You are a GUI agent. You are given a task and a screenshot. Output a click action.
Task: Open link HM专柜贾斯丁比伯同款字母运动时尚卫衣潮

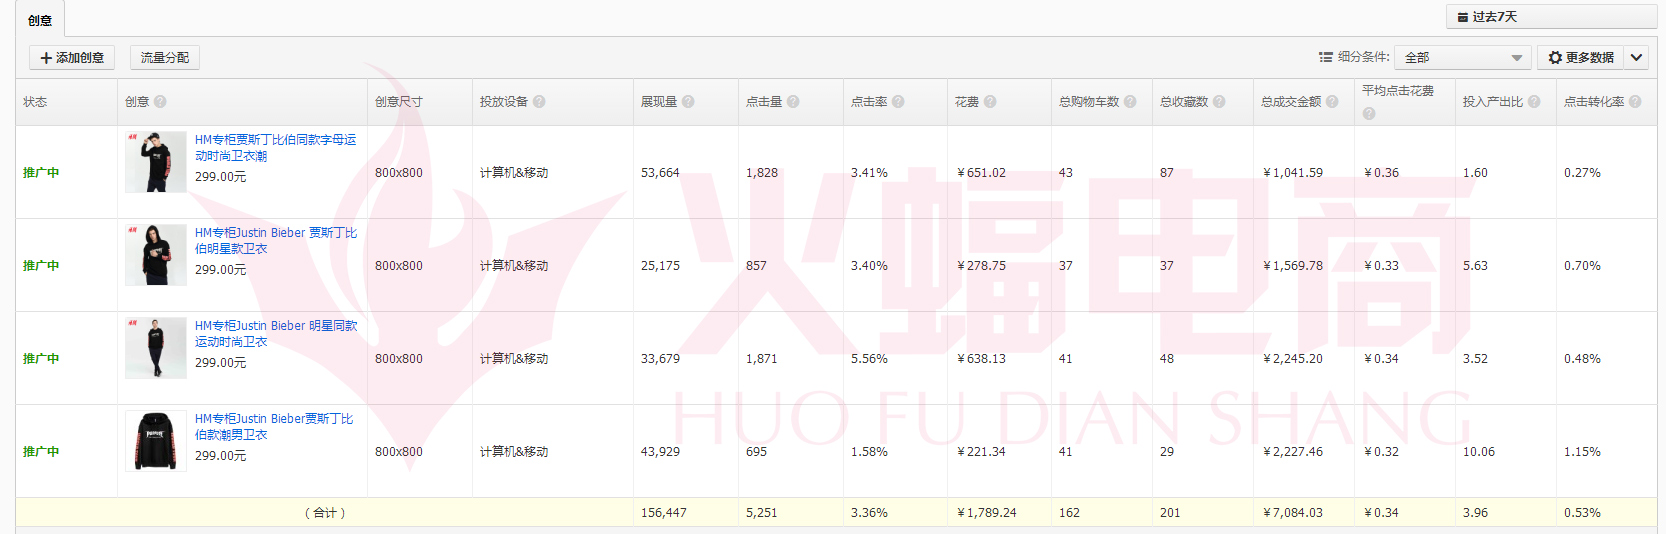pyautogui.click(x=275, y=148)
